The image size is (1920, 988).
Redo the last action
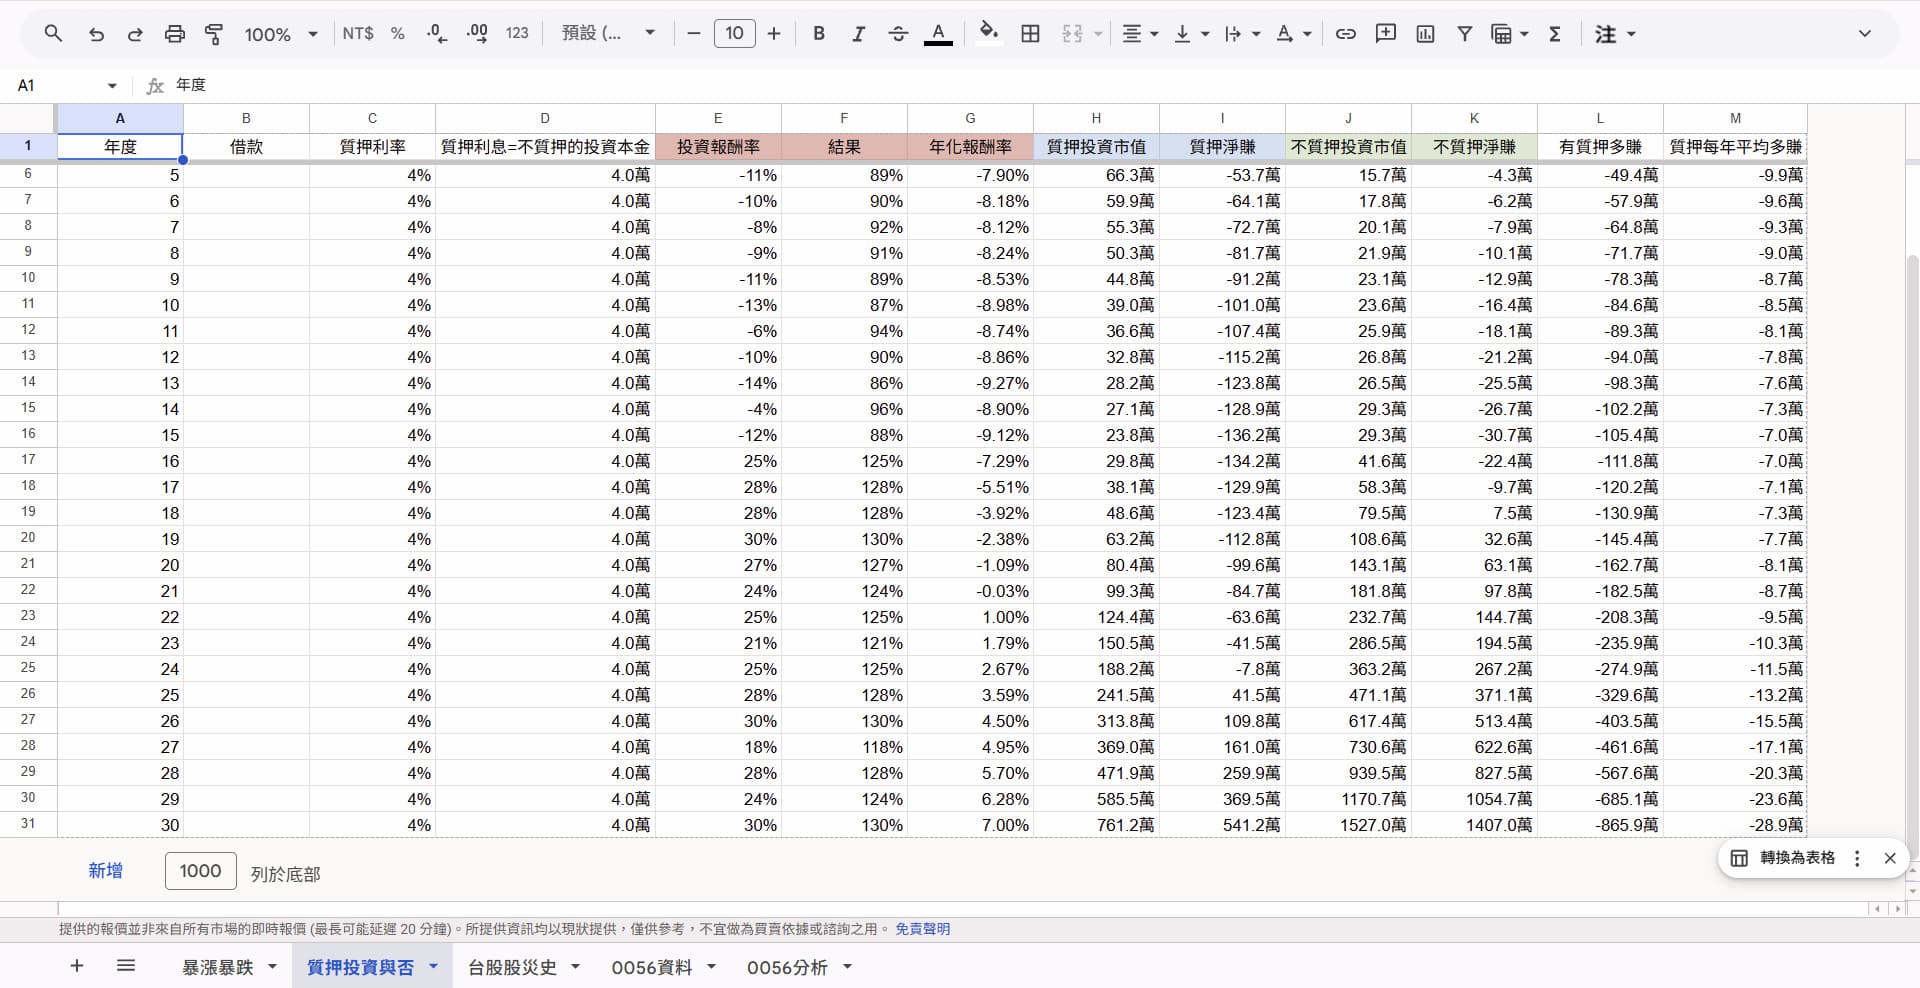click(x=135, y=34)
